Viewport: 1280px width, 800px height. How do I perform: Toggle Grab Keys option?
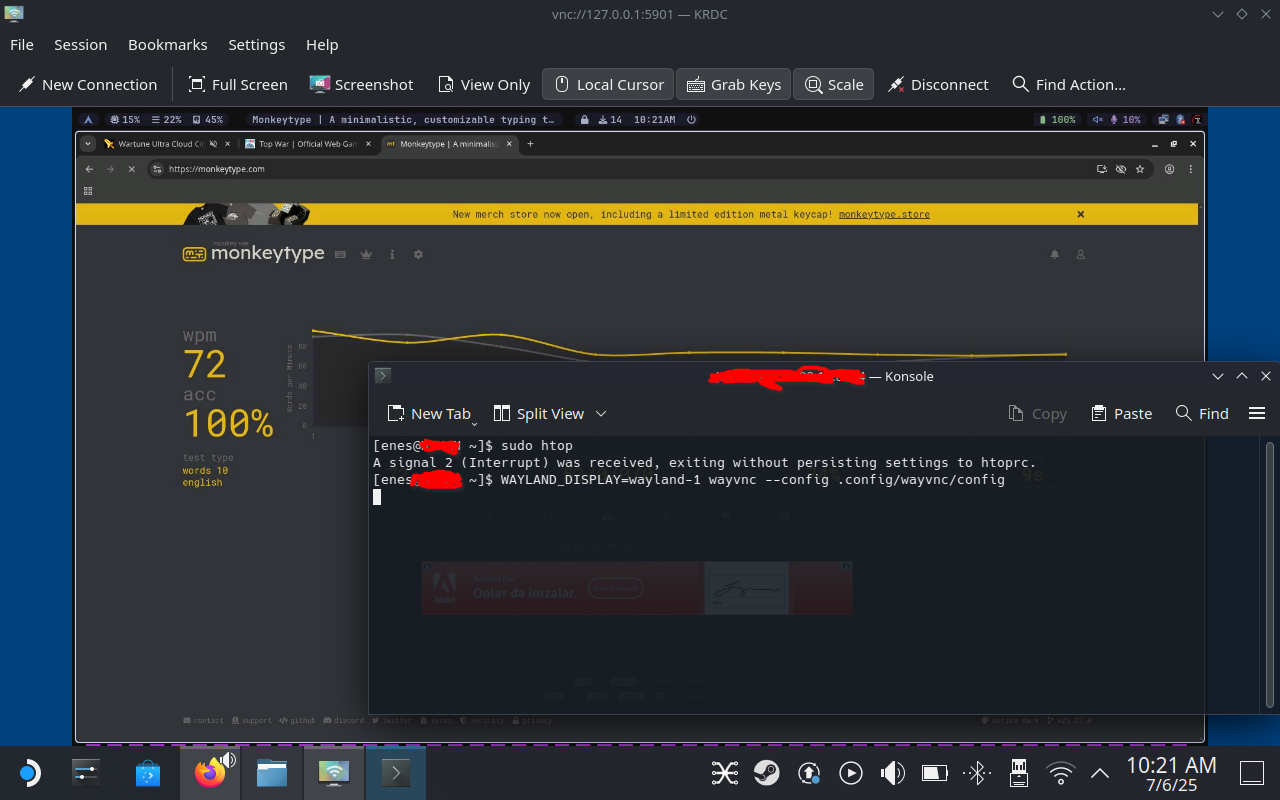733,85
